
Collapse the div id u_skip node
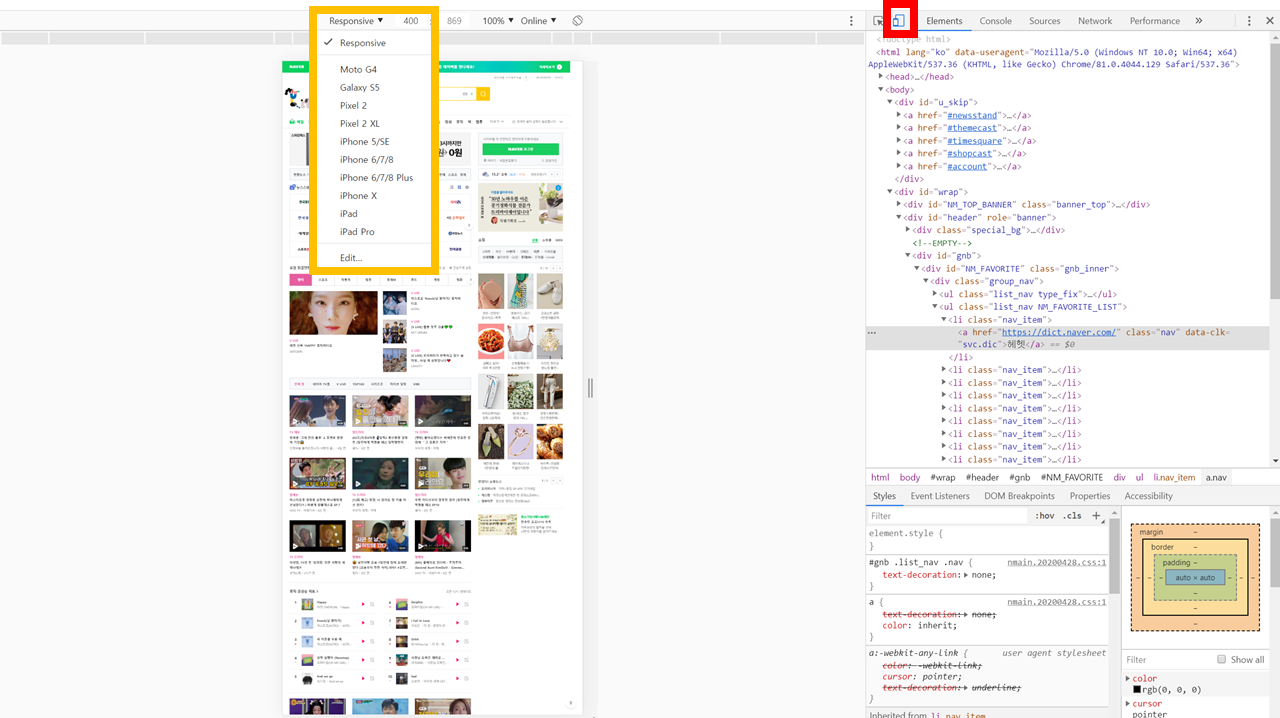click(890, 102)
